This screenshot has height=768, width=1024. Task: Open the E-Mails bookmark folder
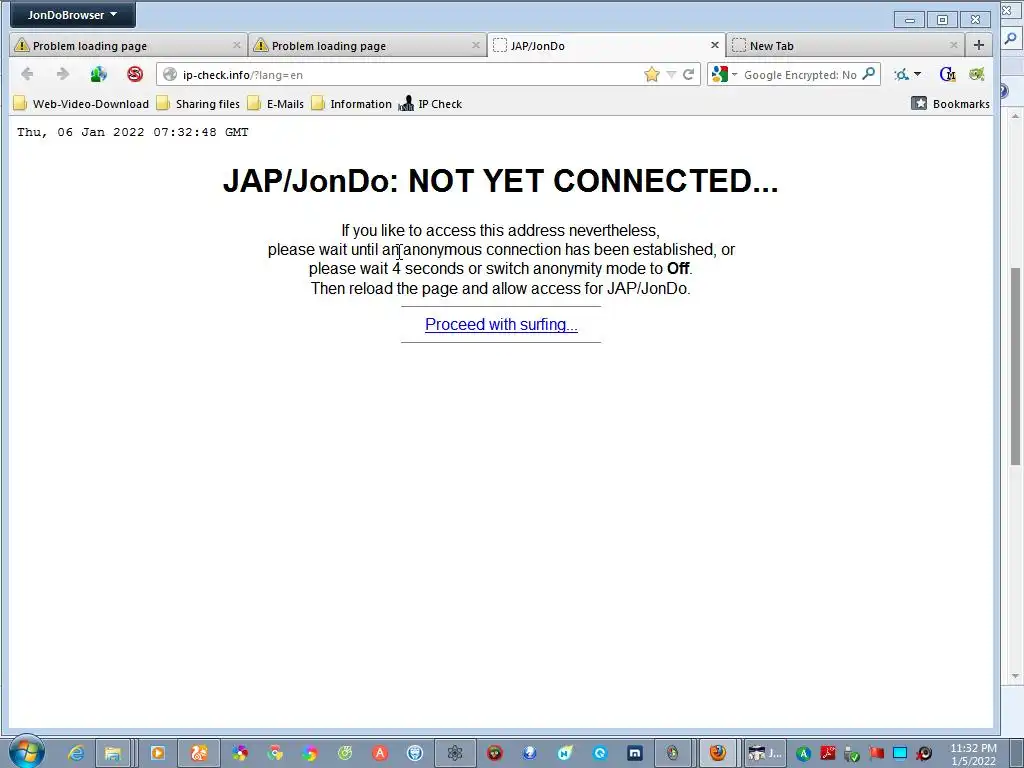click(x=276, y=104)
